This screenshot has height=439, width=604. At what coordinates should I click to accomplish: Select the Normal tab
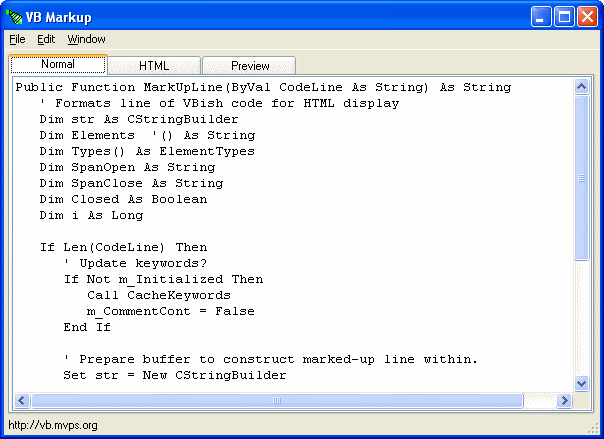(x=58, y=64)
